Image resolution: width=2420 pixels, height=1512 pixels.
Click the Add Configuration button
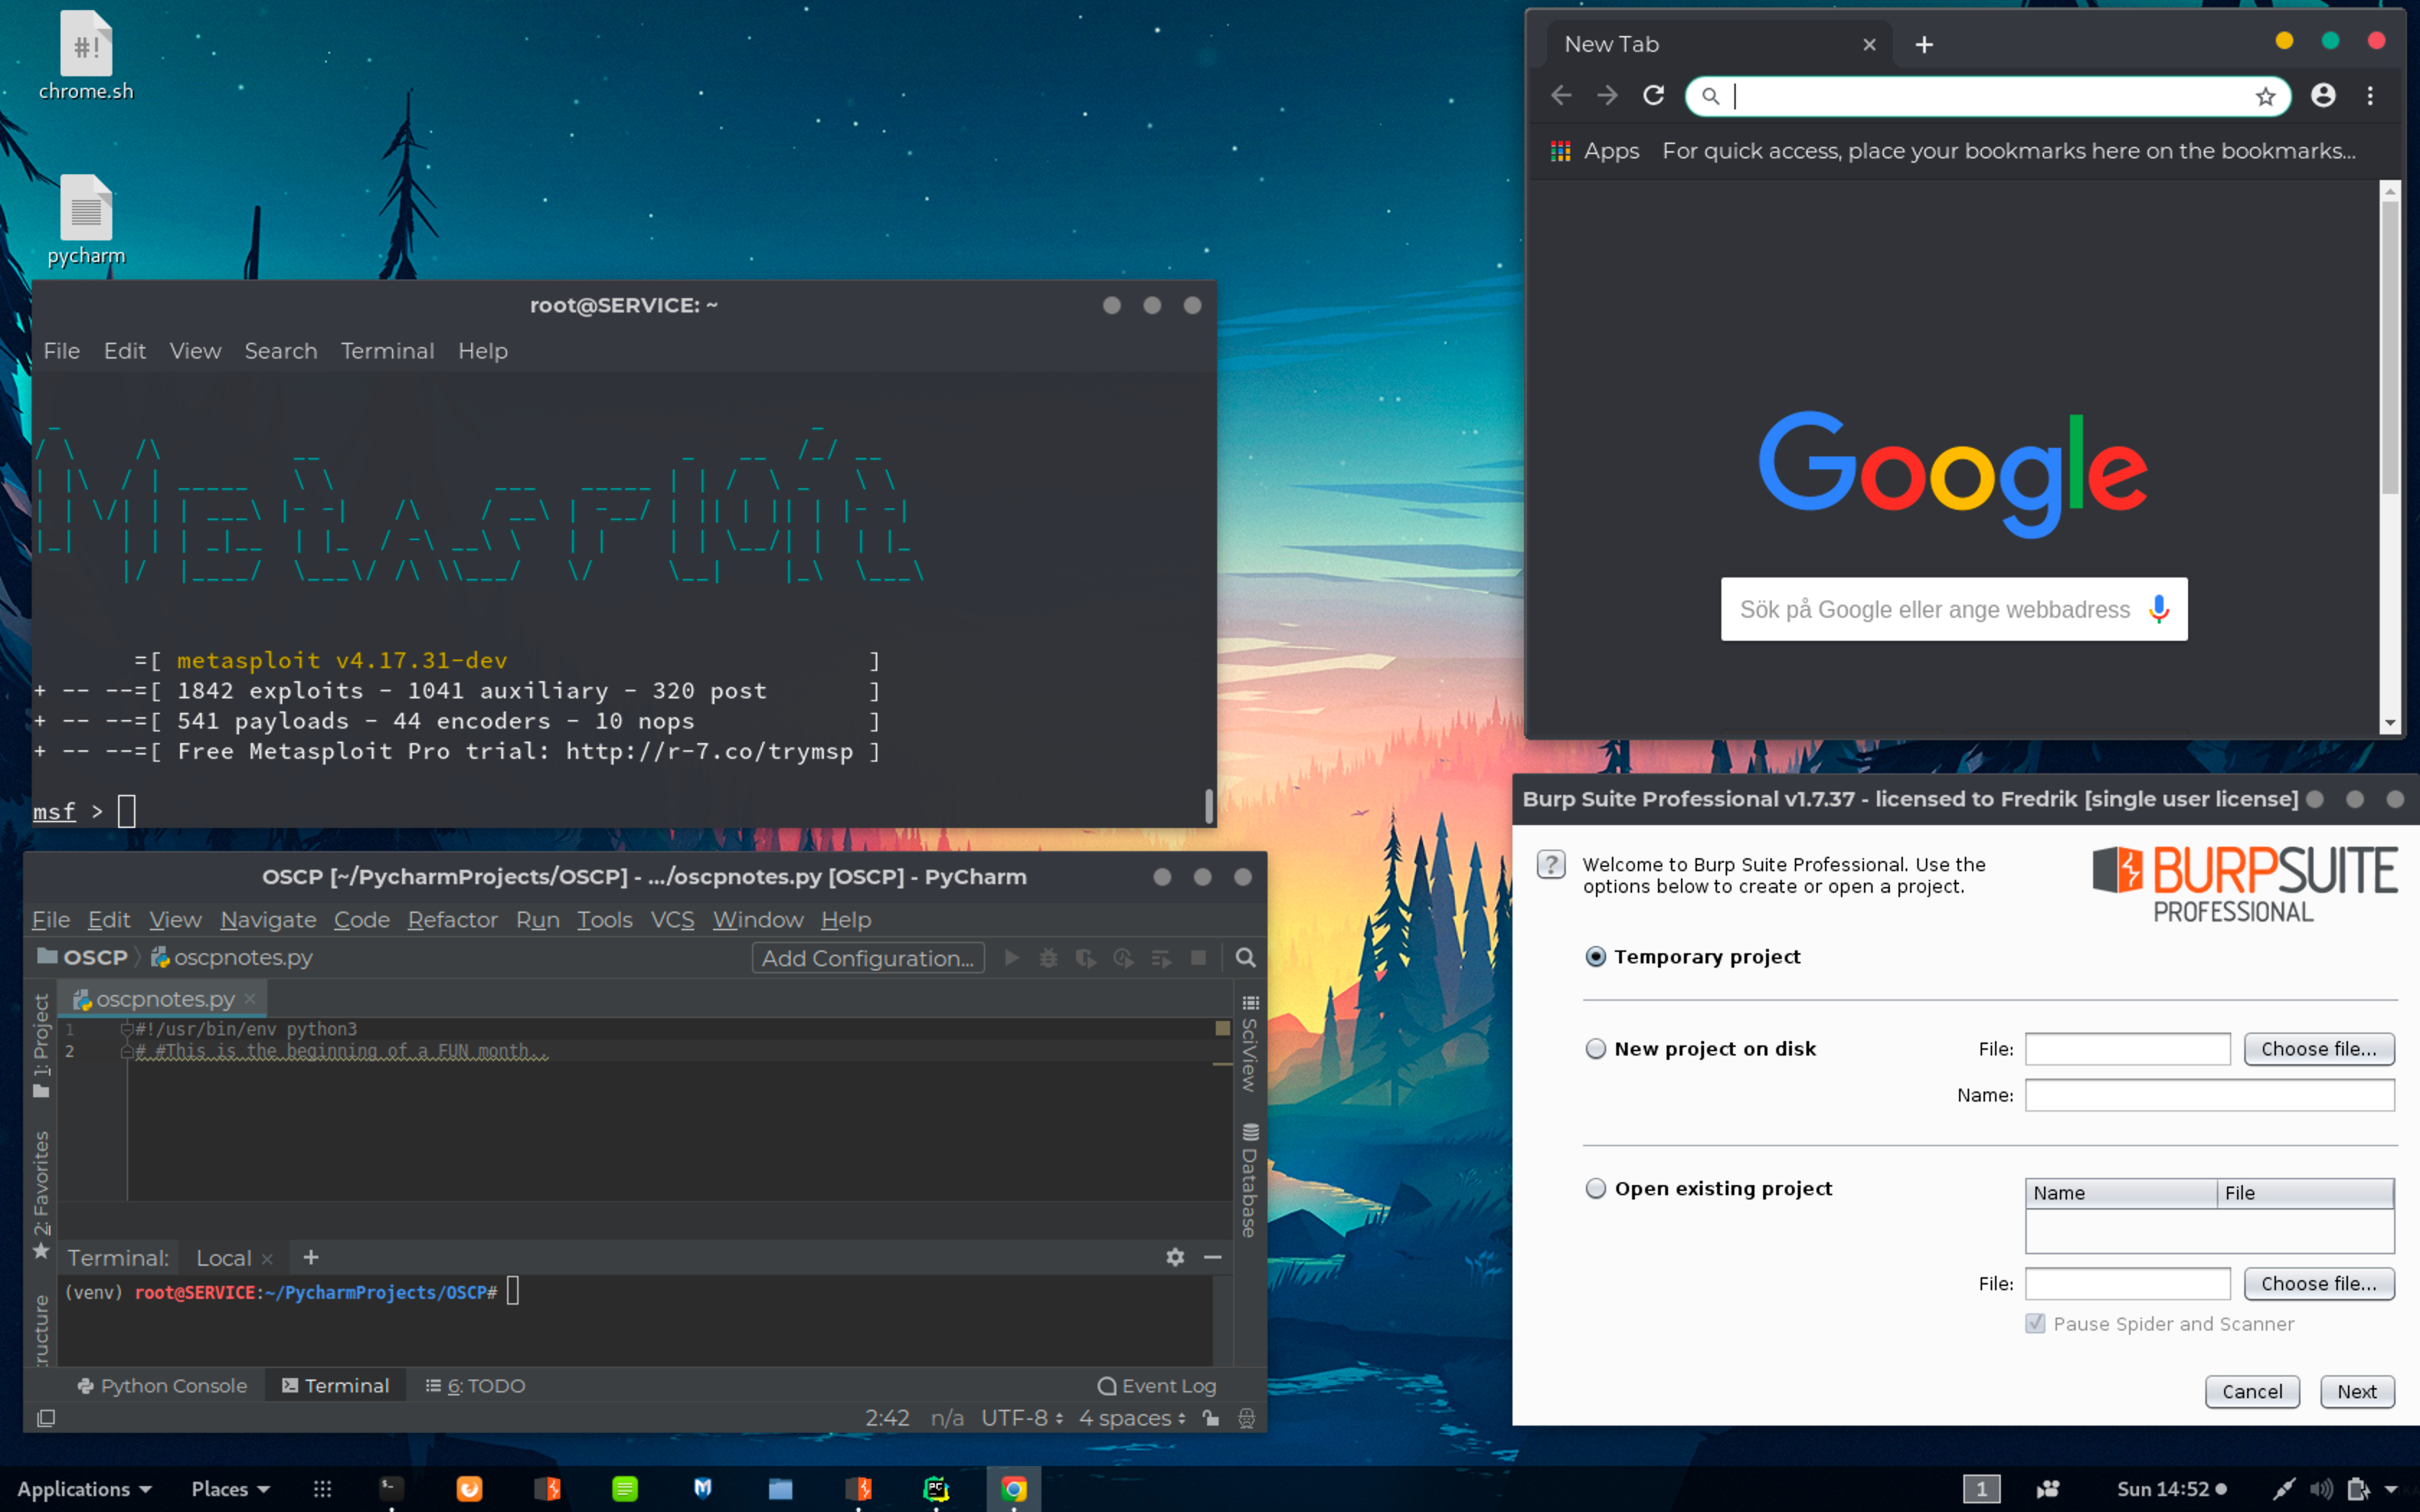click(867, 958)
